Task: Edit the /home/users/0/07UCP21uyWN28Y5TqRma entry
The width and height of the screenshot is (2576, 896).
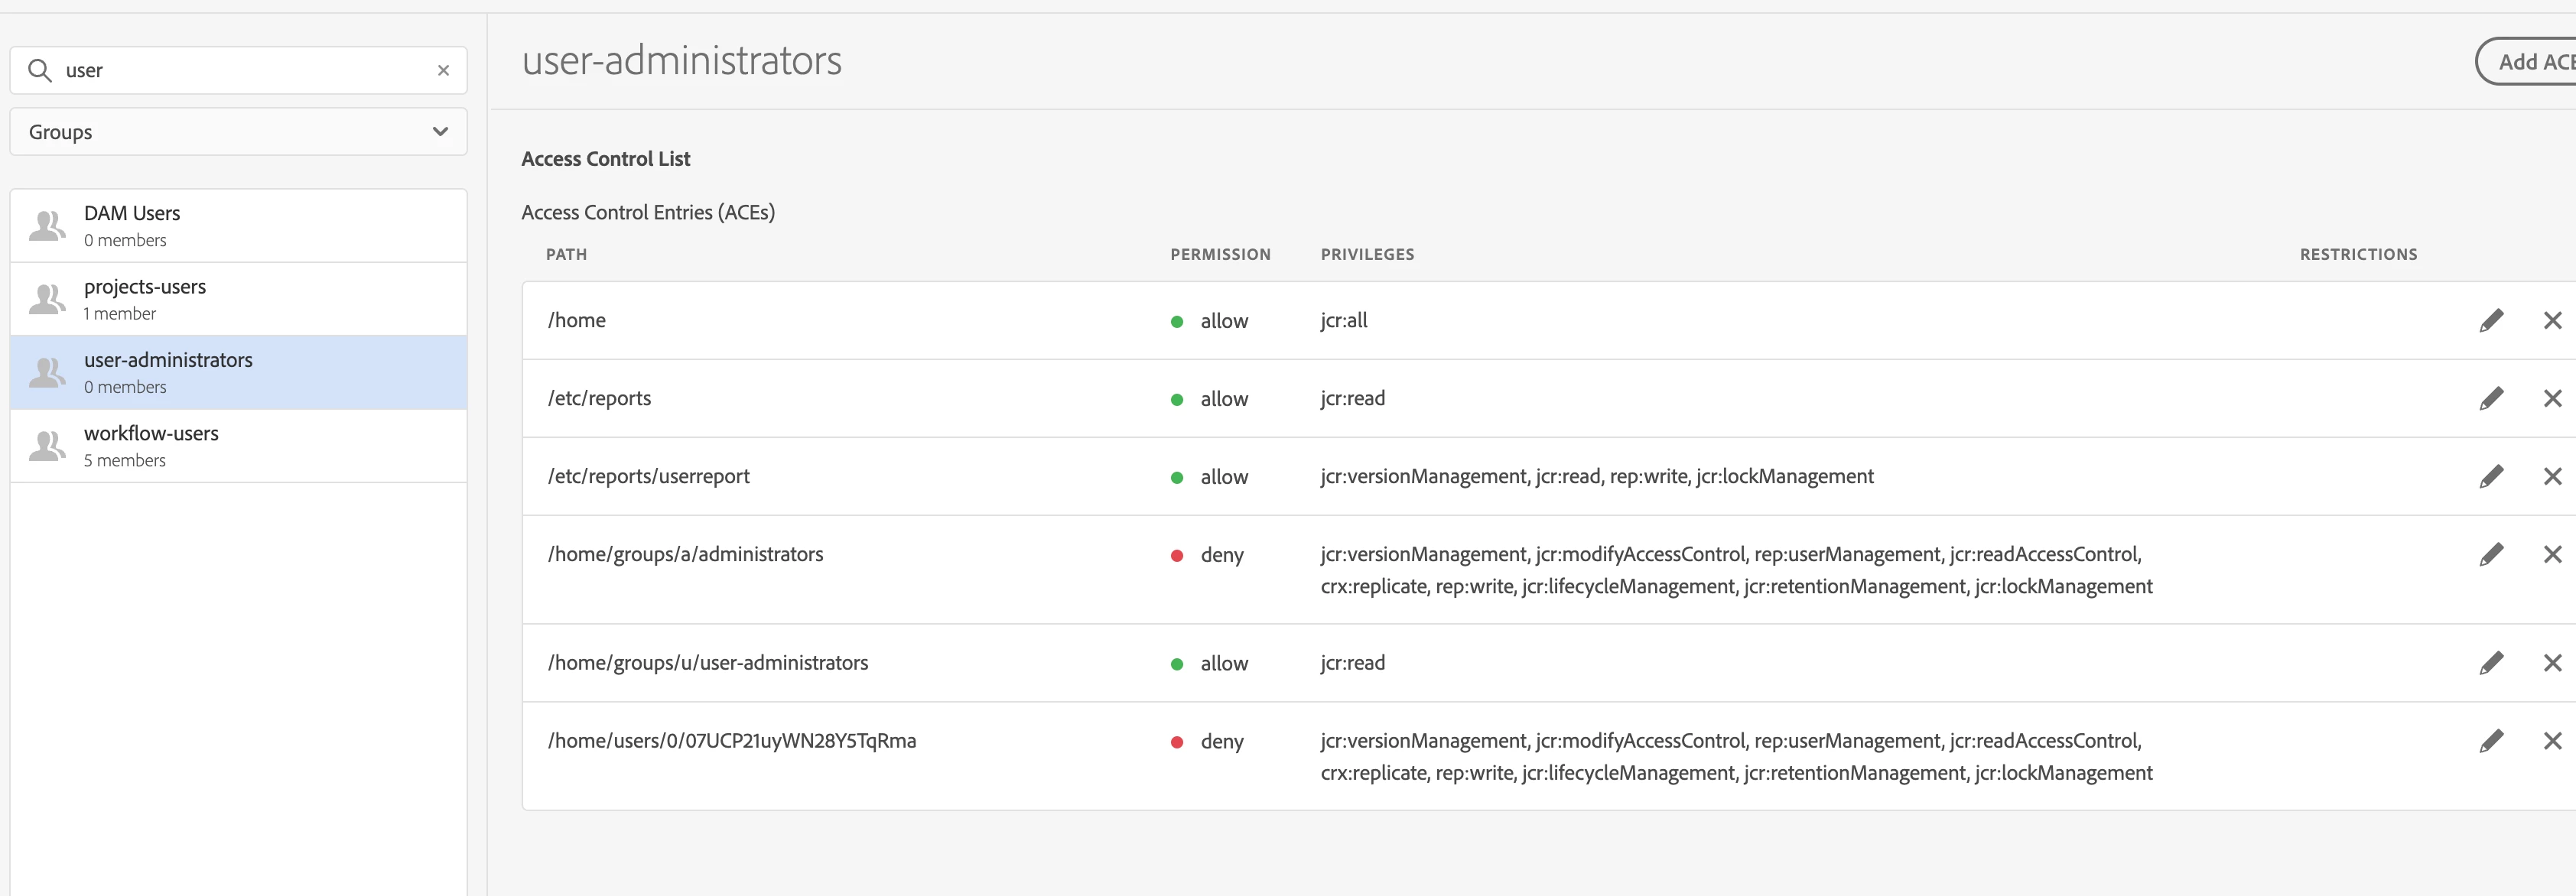Action: (2491, 741)
